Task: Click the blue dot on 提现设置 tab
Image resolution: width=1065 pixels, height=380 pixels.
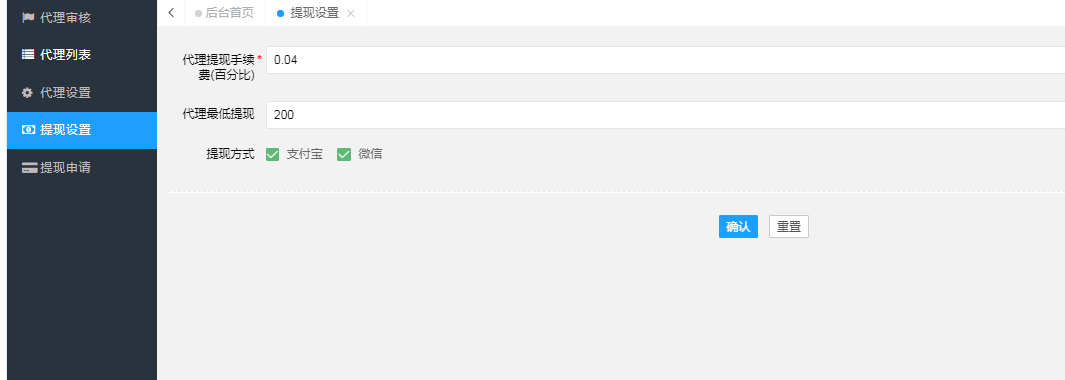Action: tap(281, 14)
